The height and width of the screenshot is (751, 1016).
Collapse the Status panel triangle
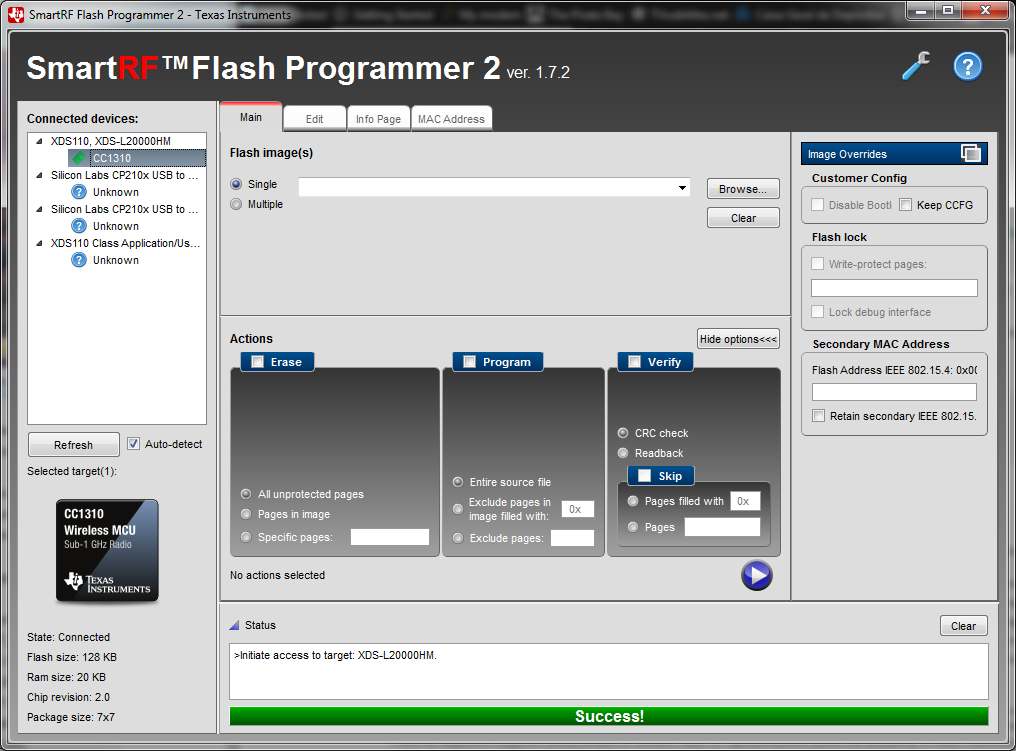pos(235,625)
